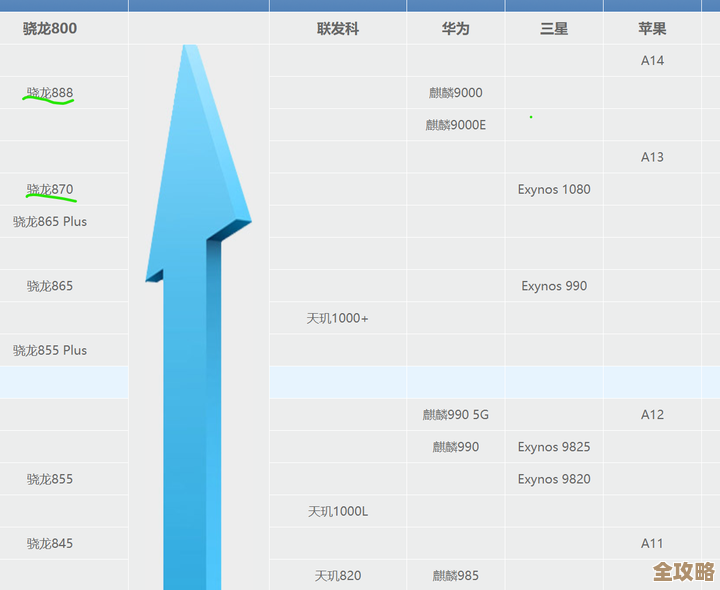Select the 联发科 column header
720x590 pixels.
pos(337,29)
